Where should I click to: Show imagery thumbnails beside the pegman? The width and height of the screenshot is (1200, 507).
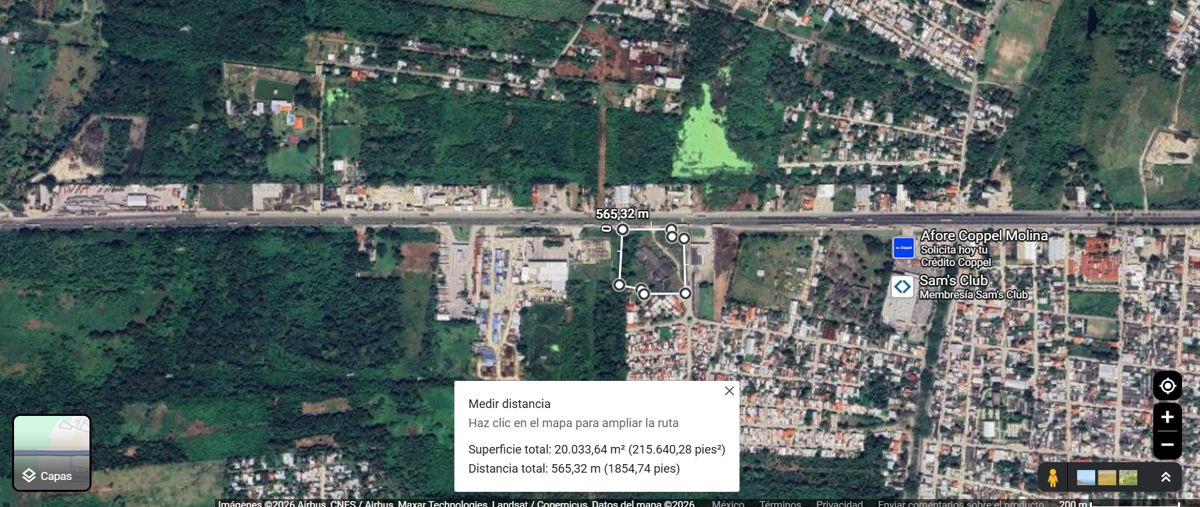[x=1107, y=478]
